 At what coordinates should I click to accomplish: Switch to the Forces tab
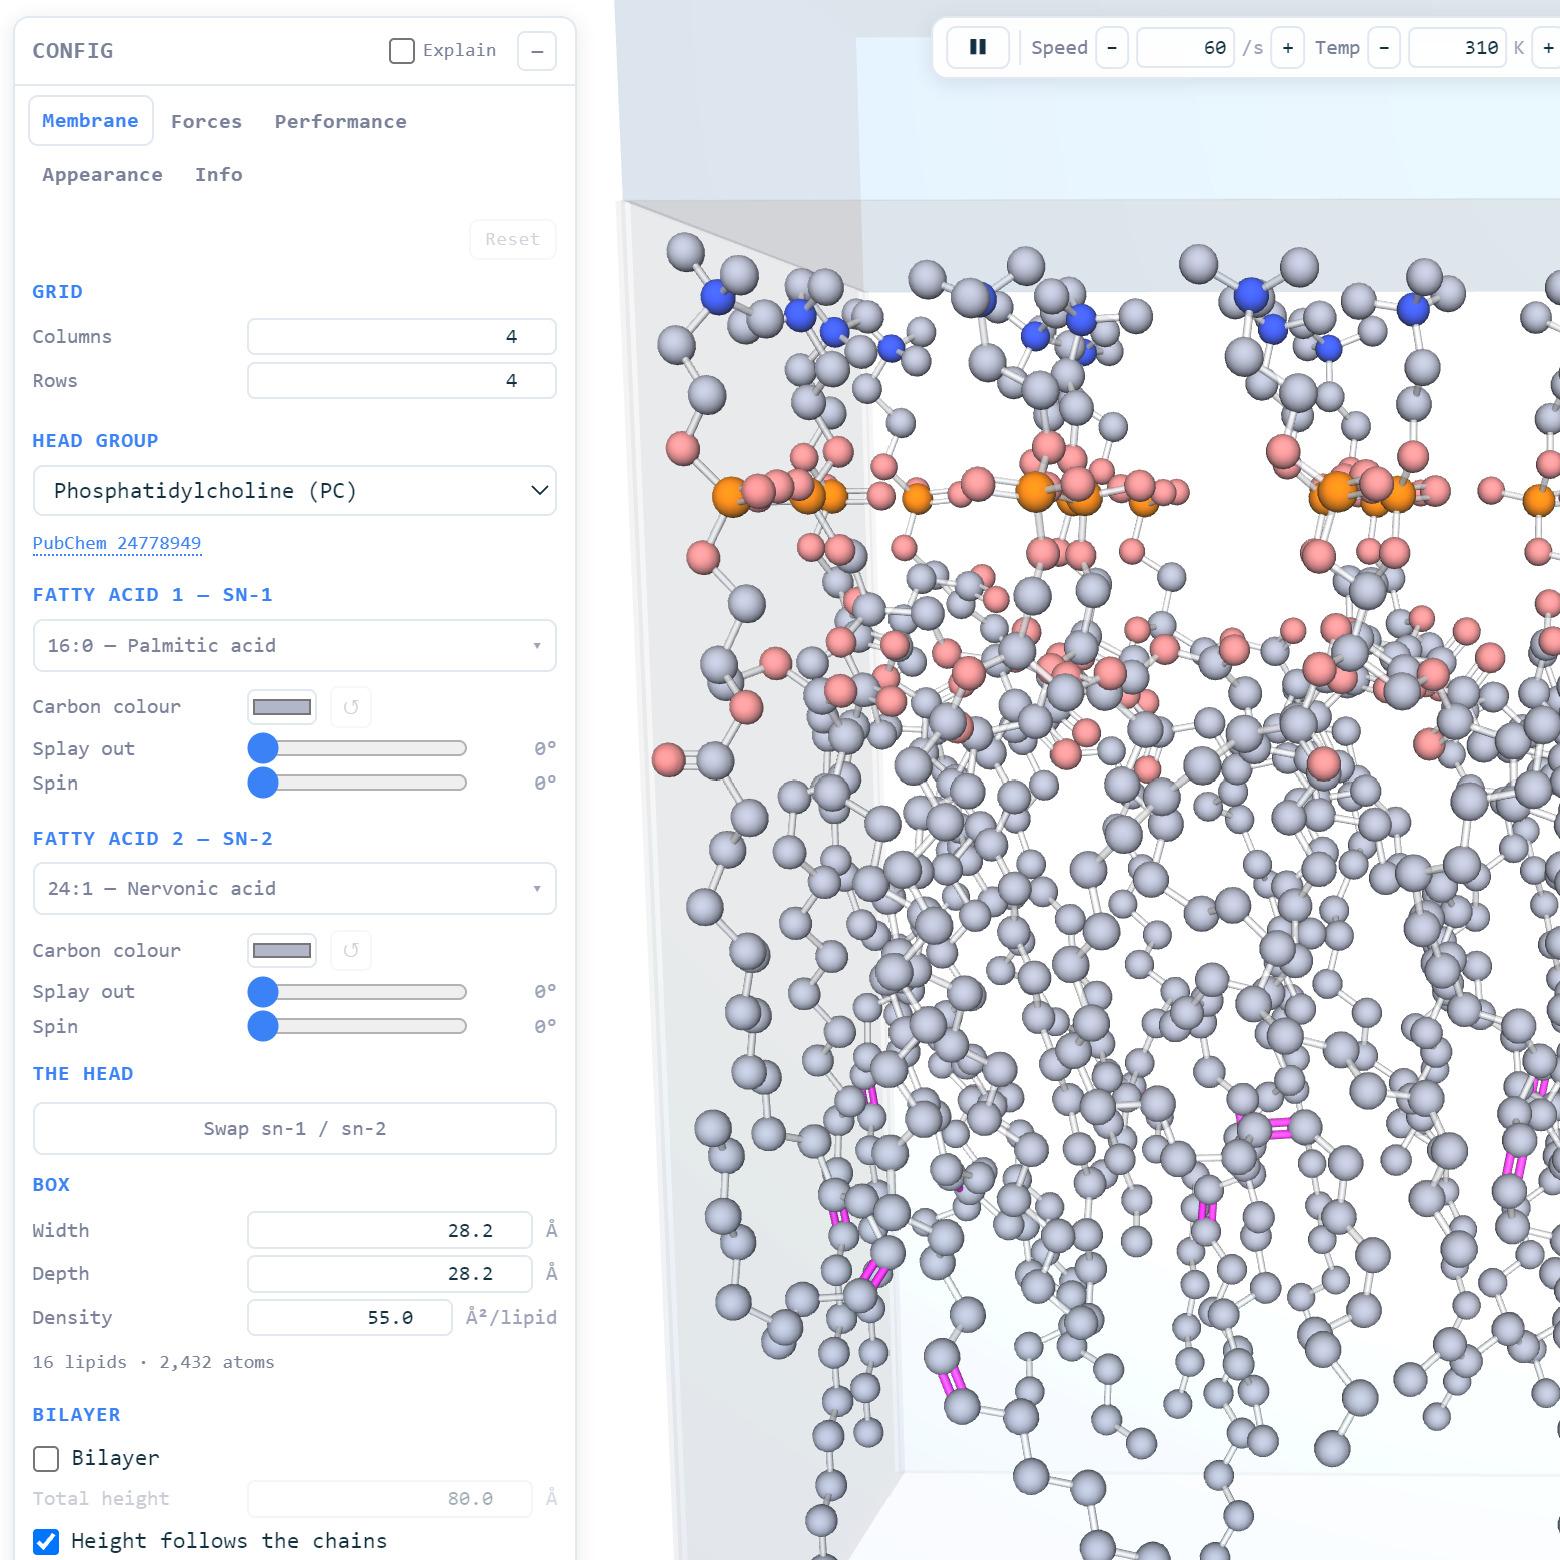[207, 122]
